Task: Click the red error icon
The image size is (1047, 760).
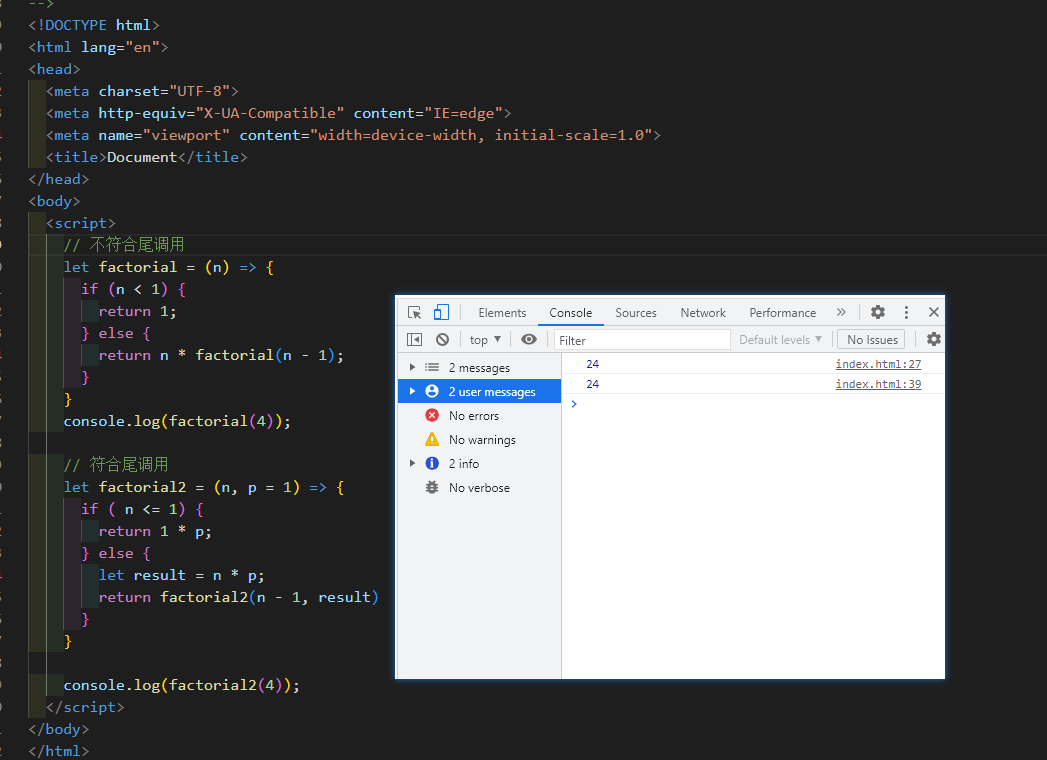Action: pyautogui.click(x=432, y=415)
